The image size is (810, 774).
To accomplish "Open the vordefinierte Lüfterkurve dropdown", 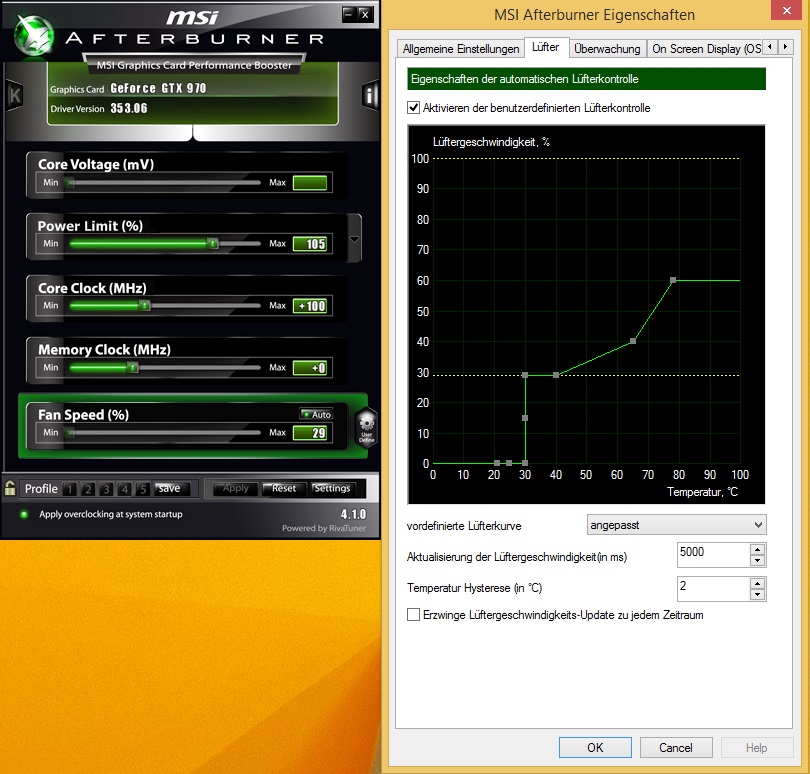I will pos(677,524).
